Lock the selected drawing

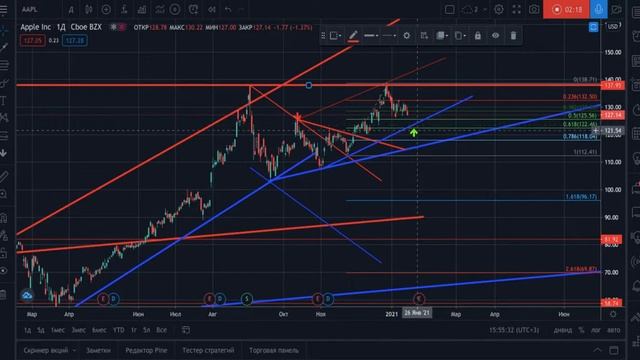point(478,36)
